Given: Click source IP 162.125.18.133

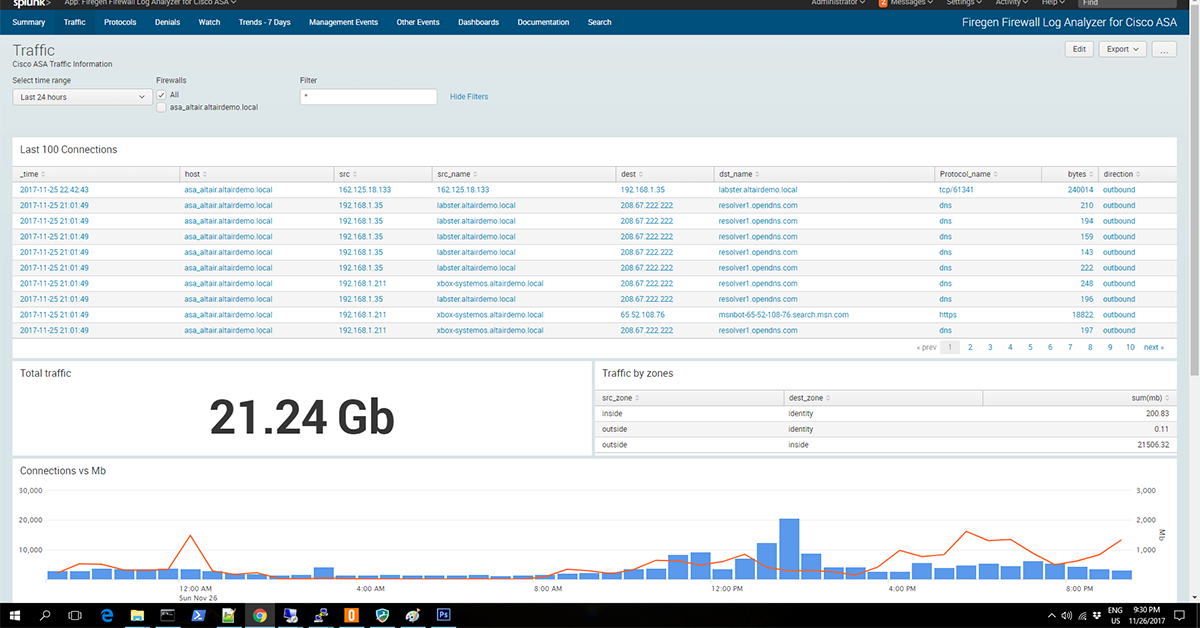Looking at the screenshot, I should pos(365,189).
